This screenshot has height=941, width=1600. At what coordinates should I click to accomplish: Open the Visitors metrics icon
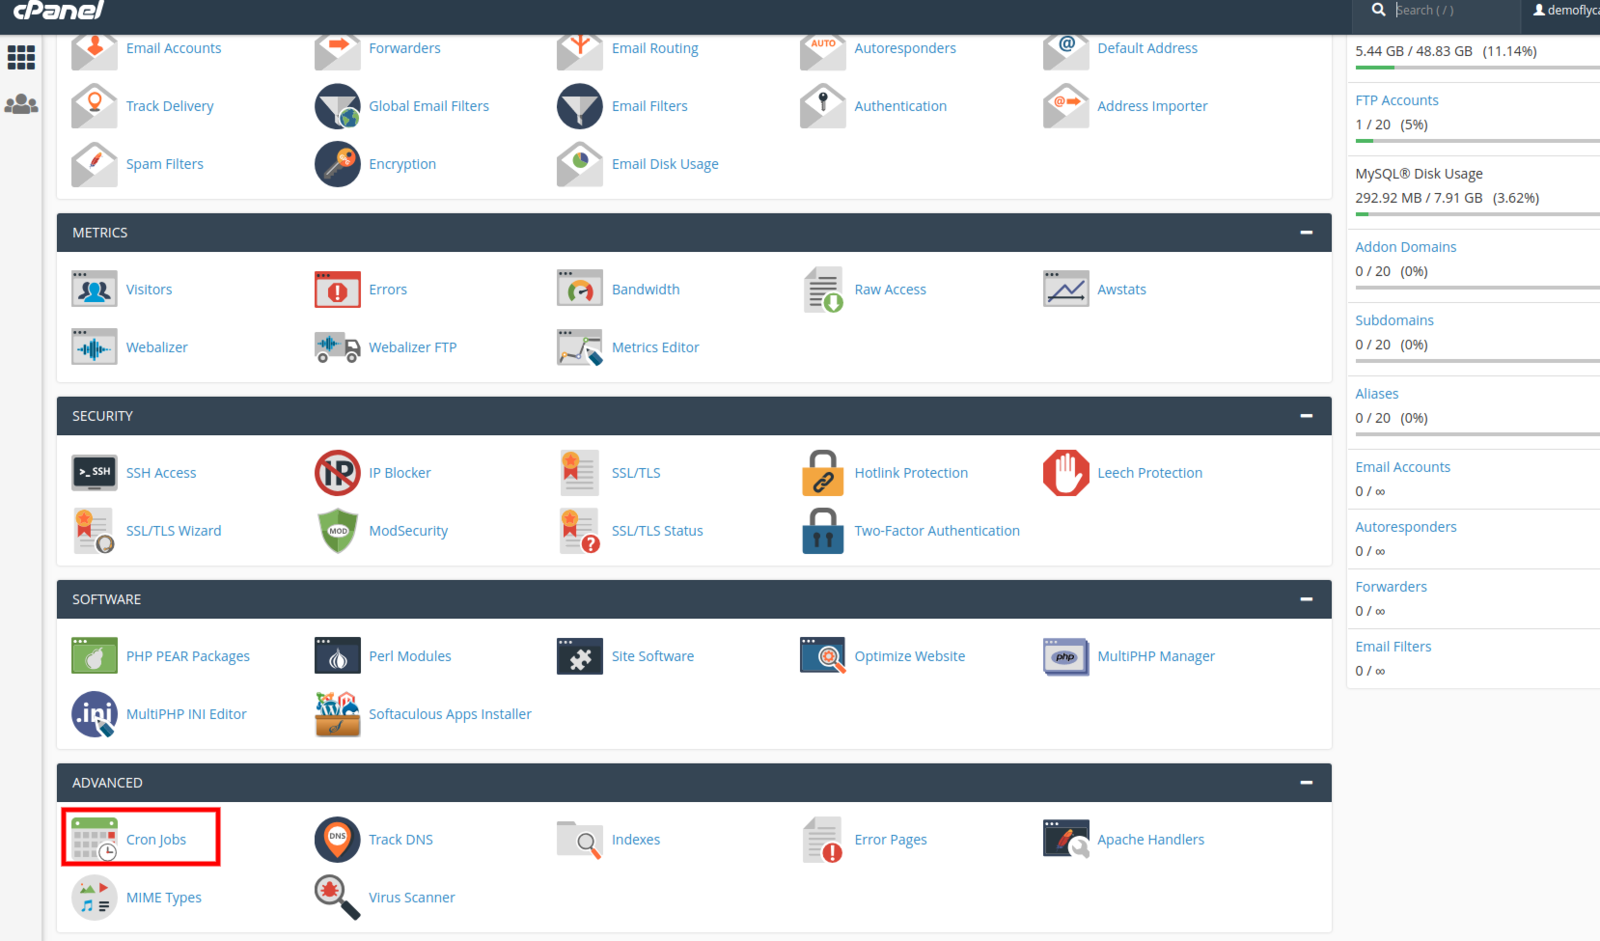coord(94,289)
